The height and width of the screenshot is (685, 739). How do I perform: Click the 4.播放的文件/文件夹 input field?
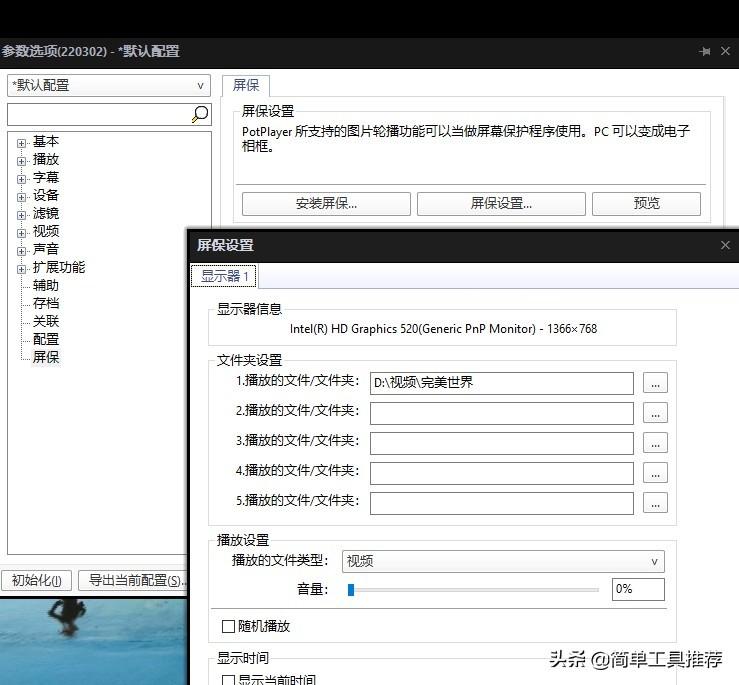click(501, 473)
